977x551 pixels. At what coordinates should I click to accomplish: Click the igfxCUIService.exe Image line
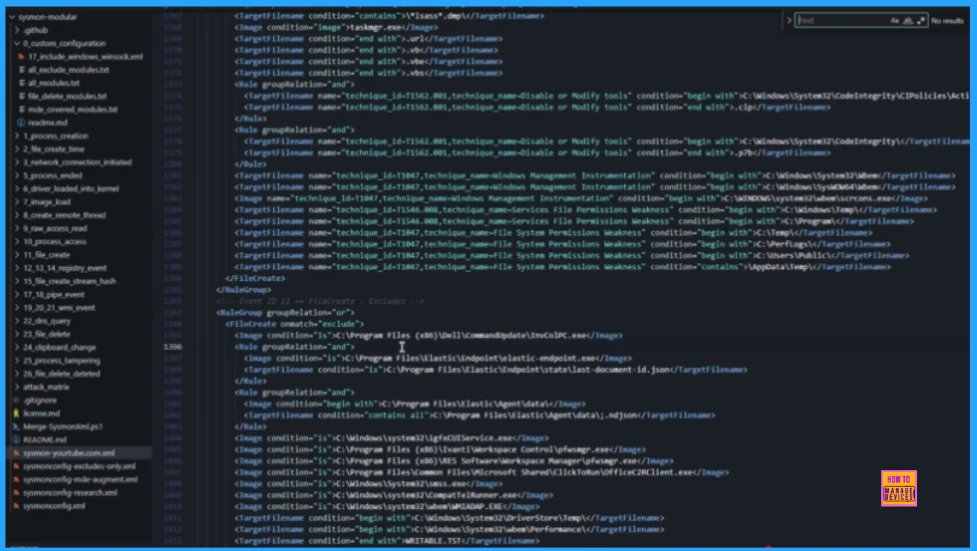tap(392, 438)
